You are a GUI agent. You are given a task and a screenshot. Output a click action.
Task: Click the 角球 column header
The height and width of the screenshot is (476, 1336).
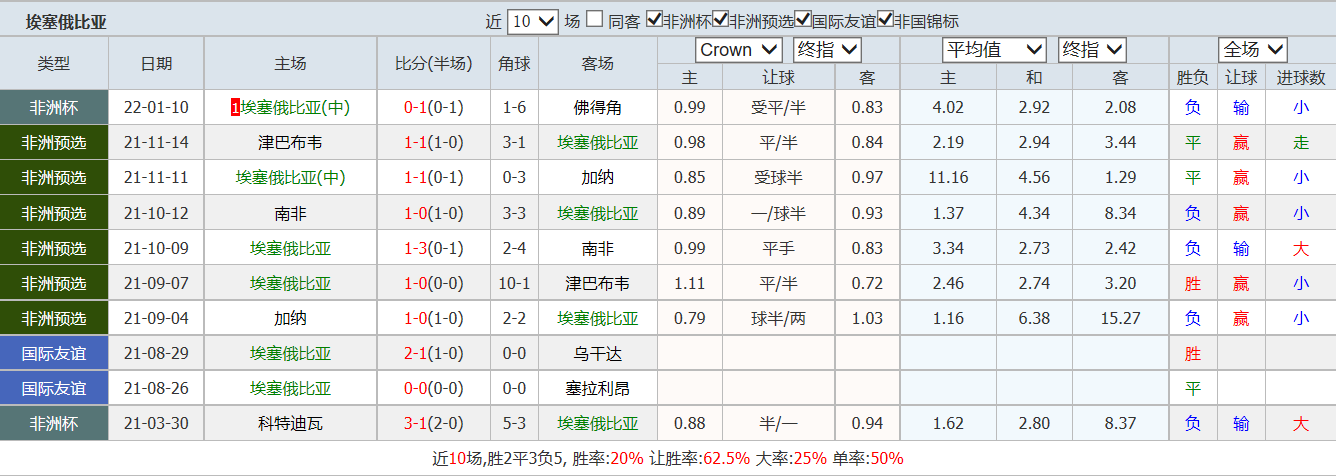coord(514,64)
